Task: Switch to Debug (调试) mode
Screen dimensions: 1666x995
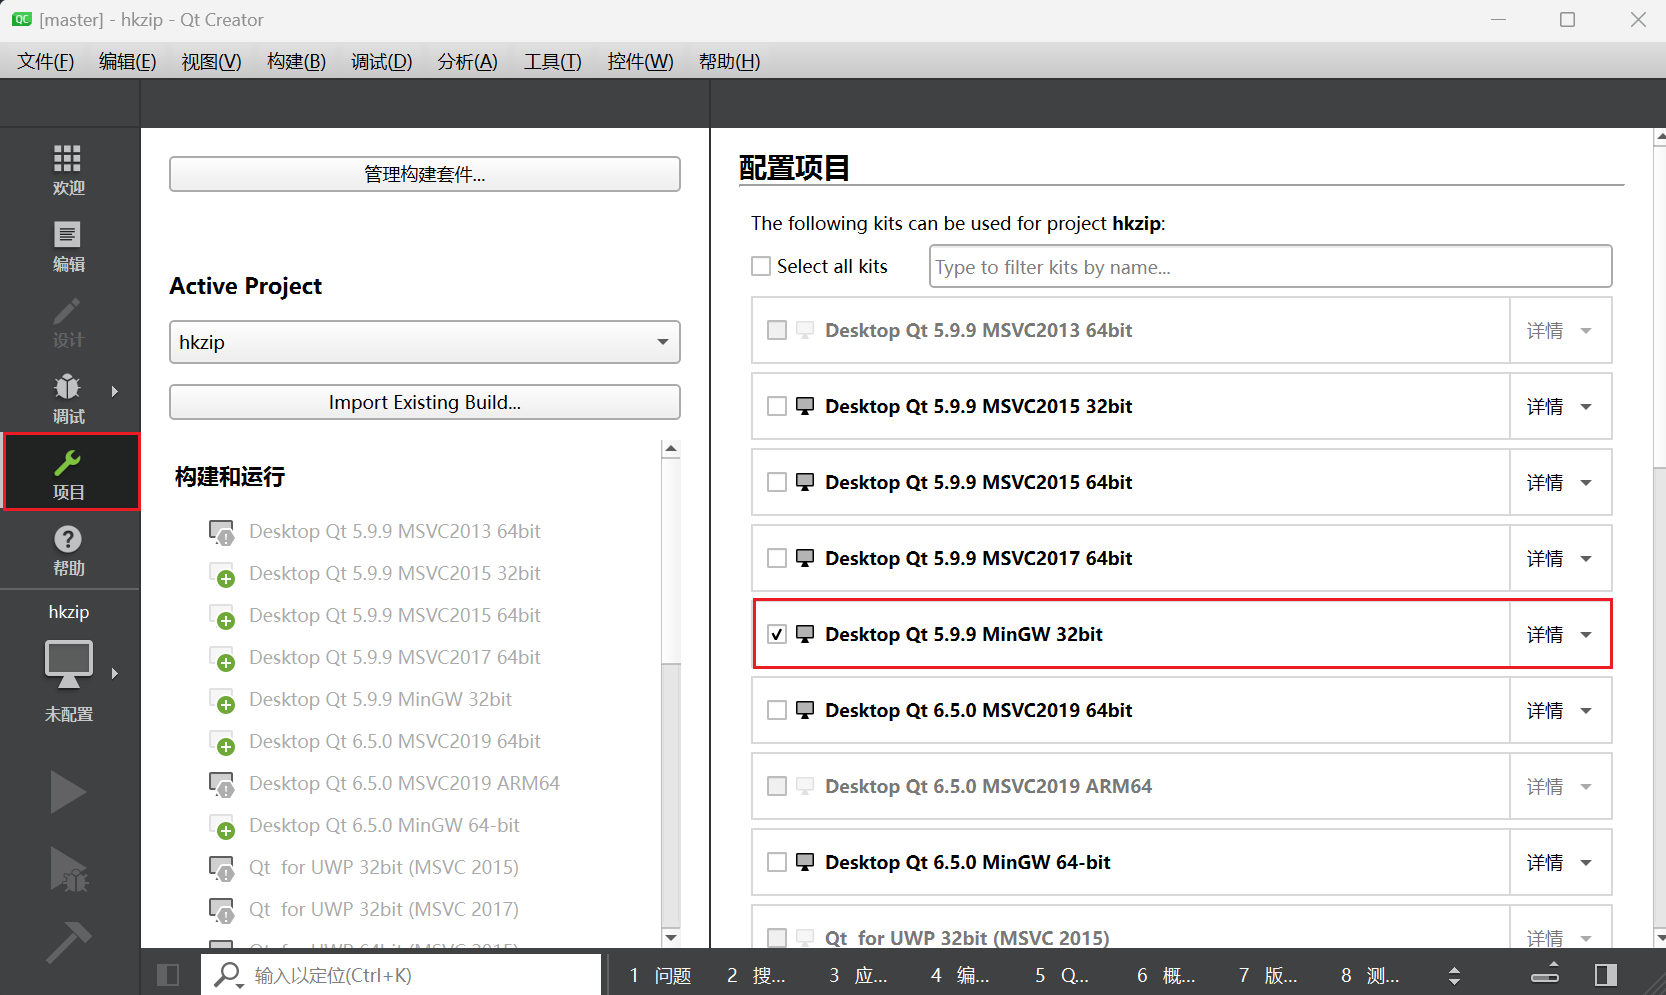Action: coord(68,398)
